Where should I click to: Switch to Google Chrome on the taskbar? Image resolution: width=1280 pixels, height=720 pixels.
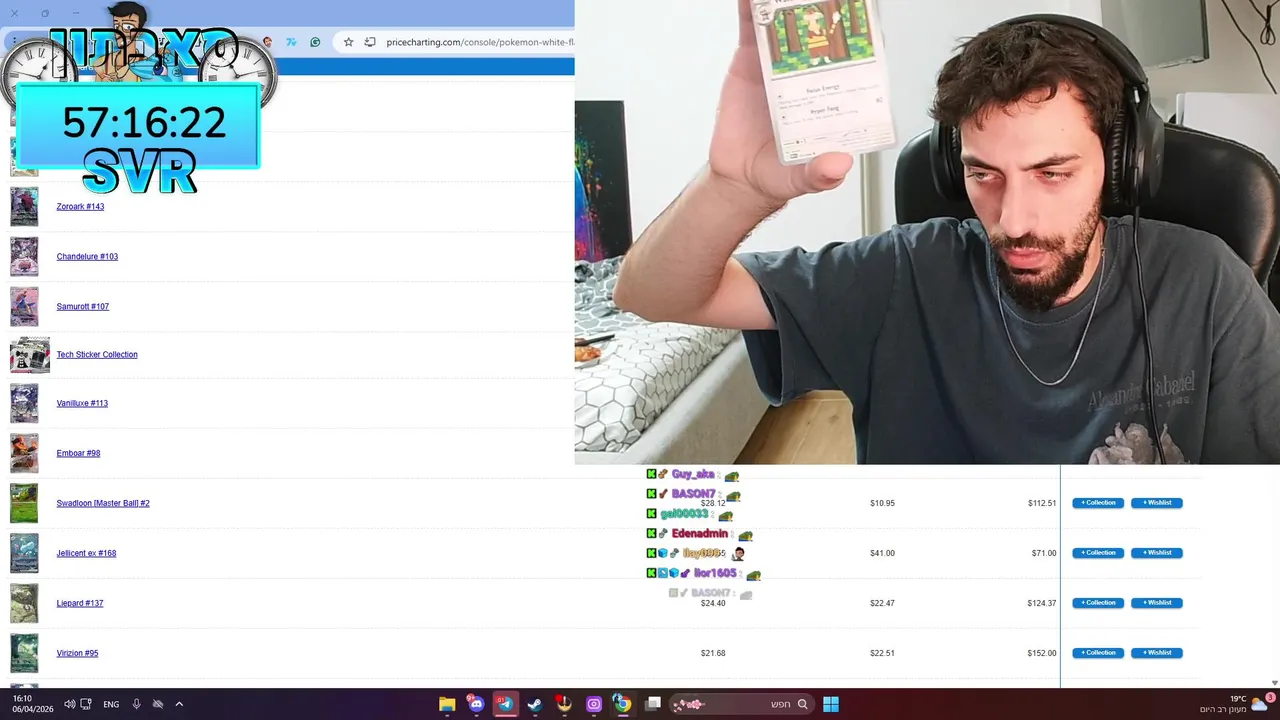[622, 704]
